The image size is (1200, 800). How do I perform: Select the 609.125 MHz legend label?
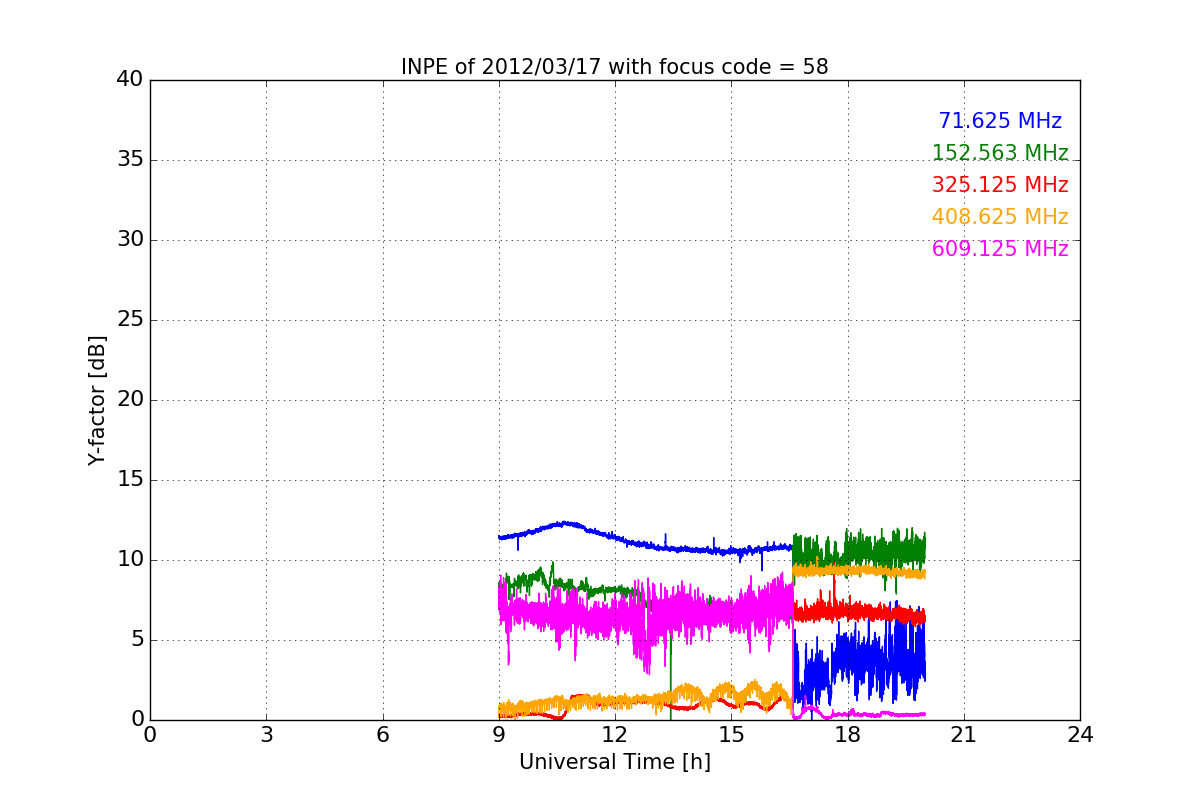pos(1000,249)
